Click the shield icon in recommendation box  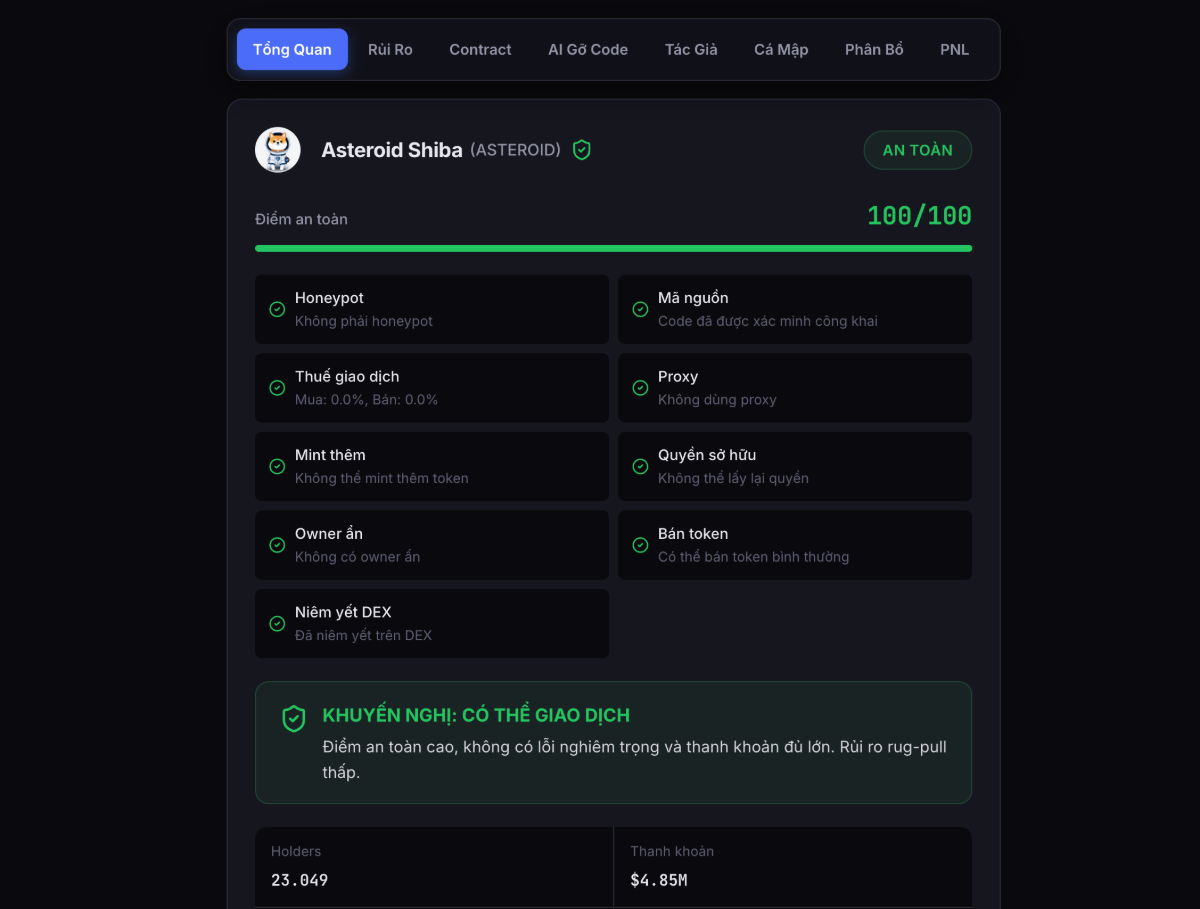293,718
